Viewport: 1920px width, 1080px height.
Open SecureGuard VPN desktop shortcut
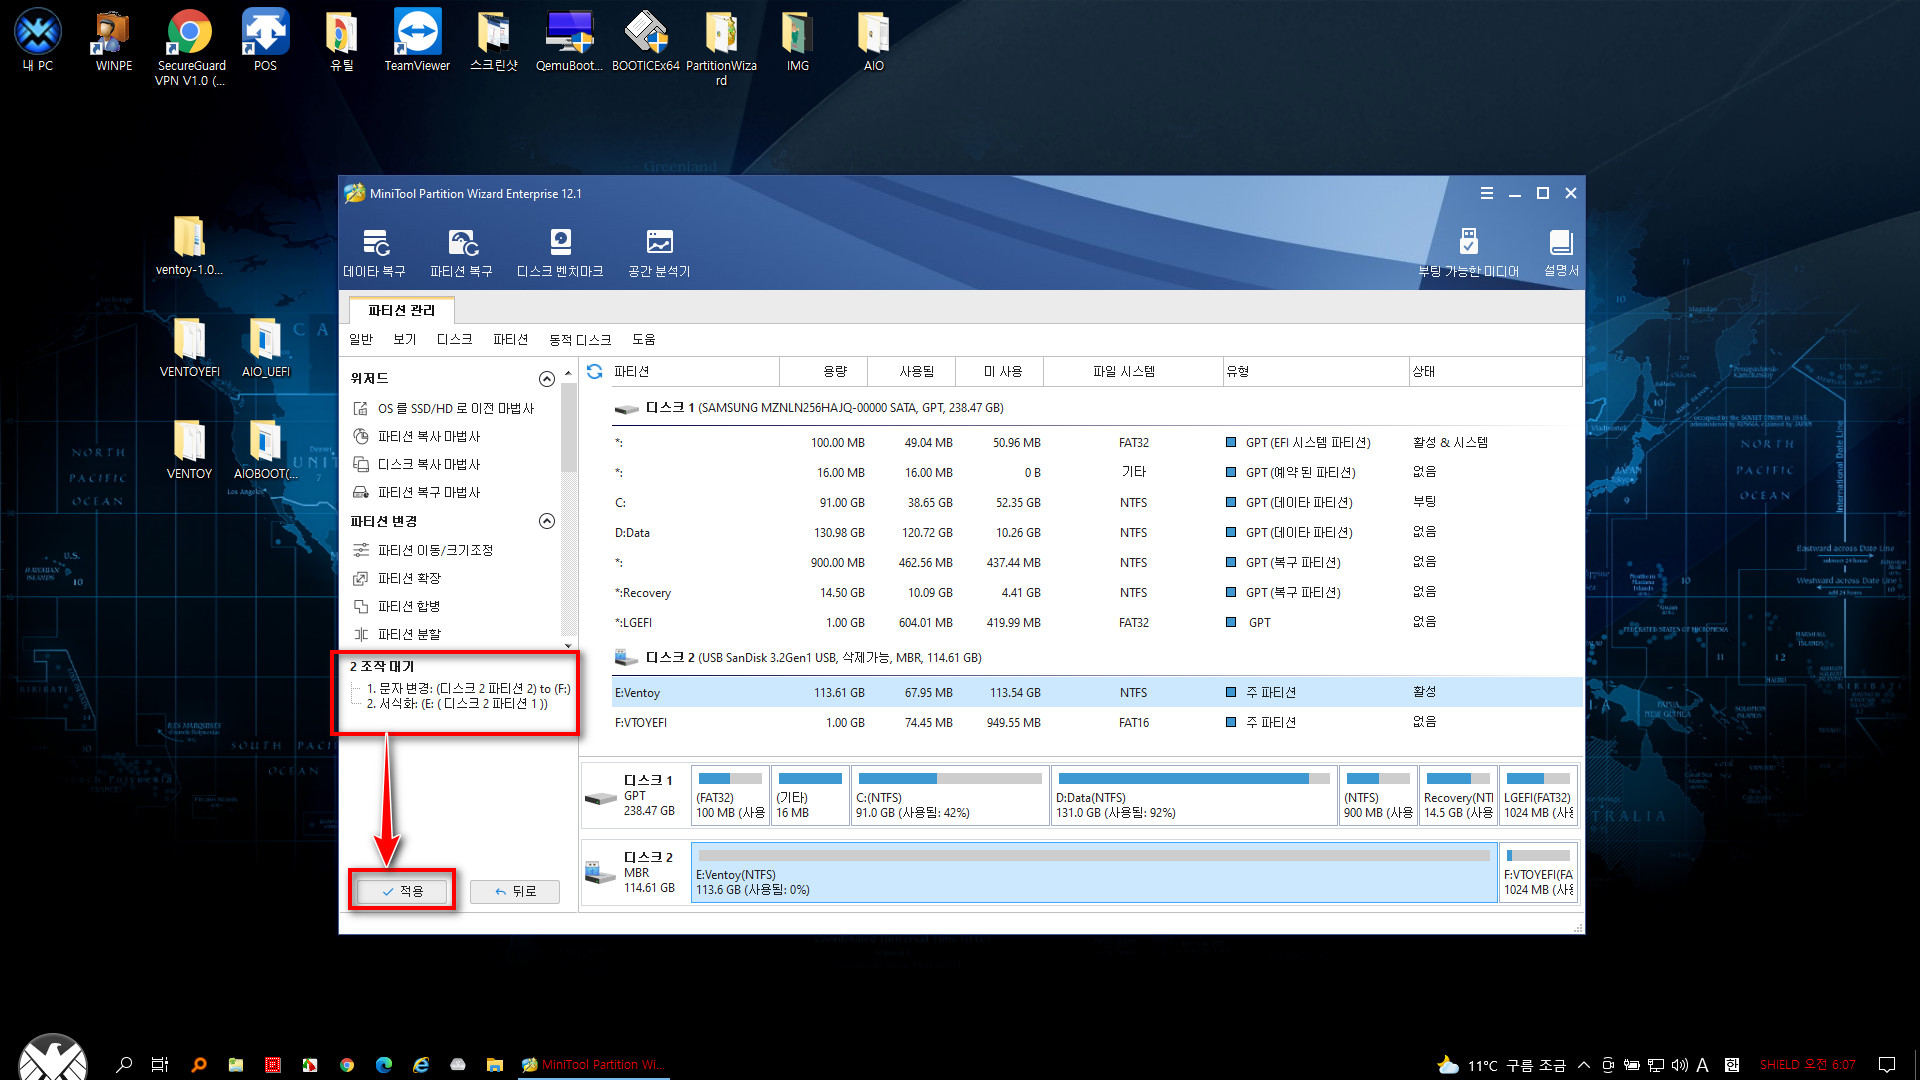(190, 48)
